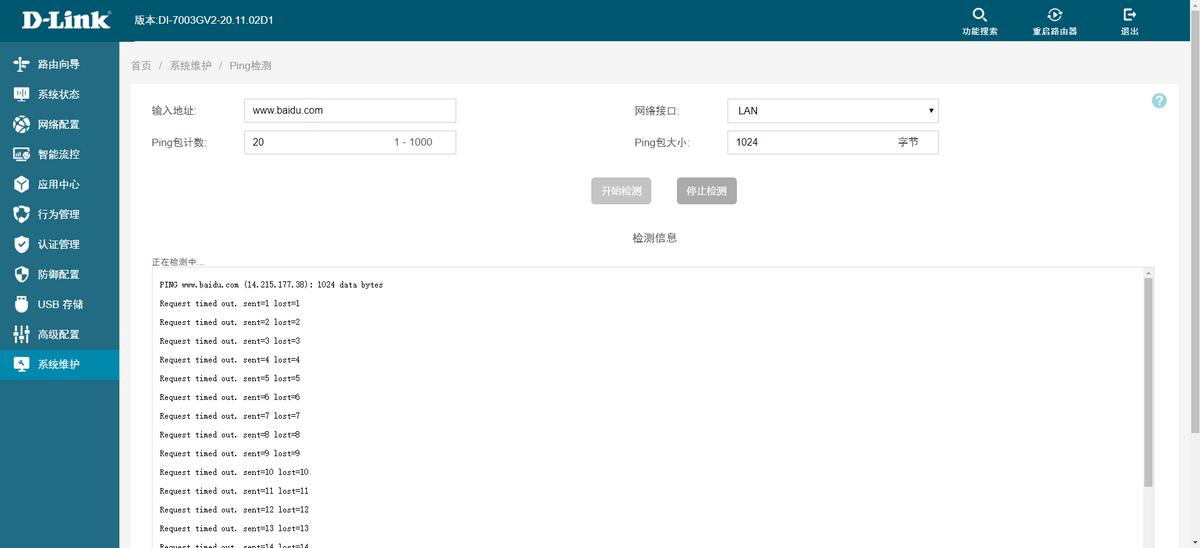Click Ping检测 breadcrumb text
The image size is (1200, 548).
tap(250, 66)
